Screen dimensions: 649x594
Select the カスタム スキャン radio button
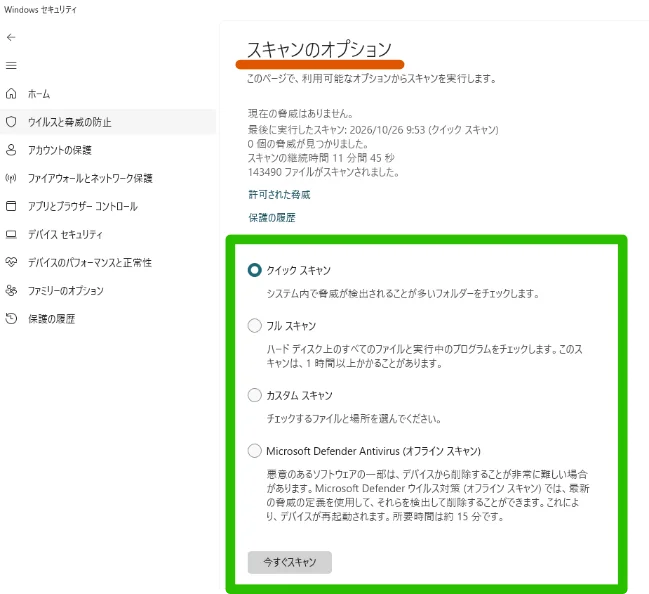tap(255, 395)
